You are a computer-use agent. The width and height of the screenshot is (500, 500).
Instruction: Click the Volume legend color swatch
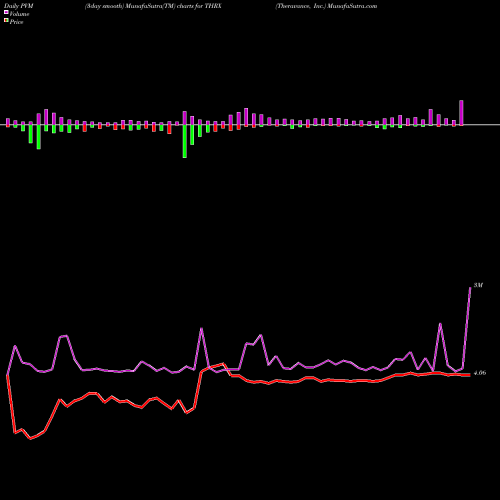(x=6, y=12)
